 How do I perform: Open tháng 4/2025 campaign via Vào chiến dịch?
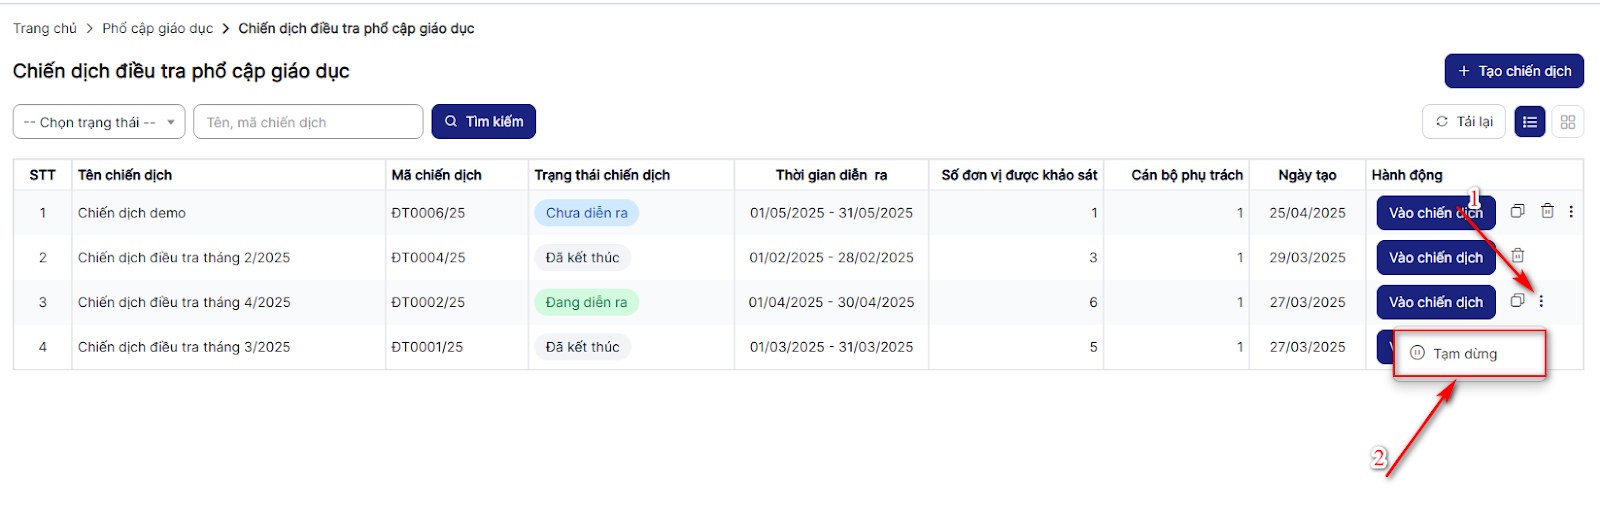[x=1435, y=302]
